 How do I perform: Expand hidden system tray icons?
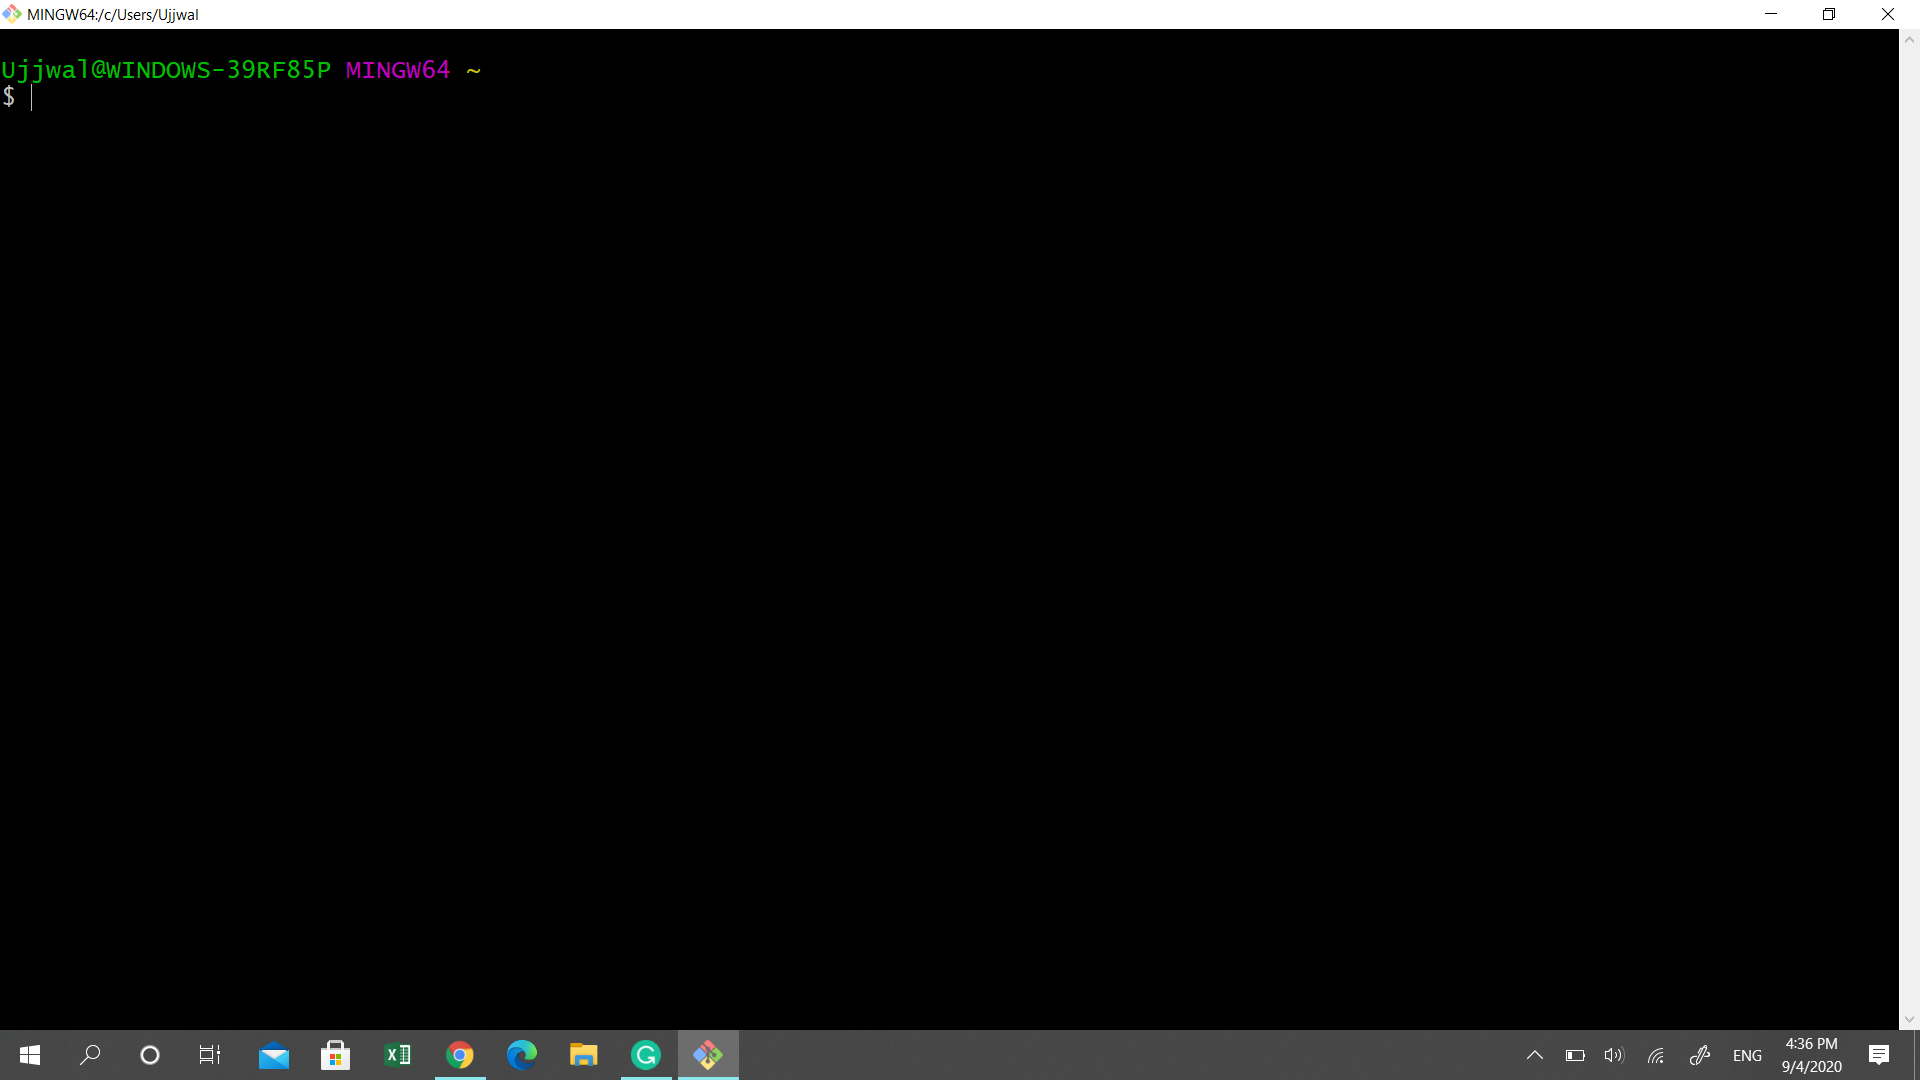(x=1535, y=1055)
